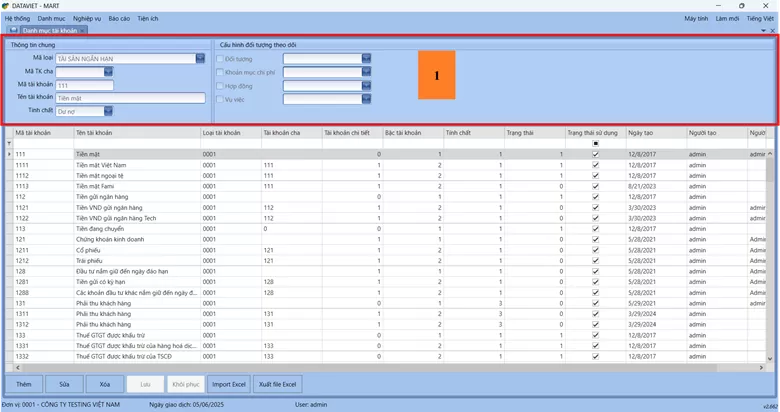Viewport: 780px width, 412px height.
Task: Tick the Hợp đồng checkbox
Action: [220, 86]
